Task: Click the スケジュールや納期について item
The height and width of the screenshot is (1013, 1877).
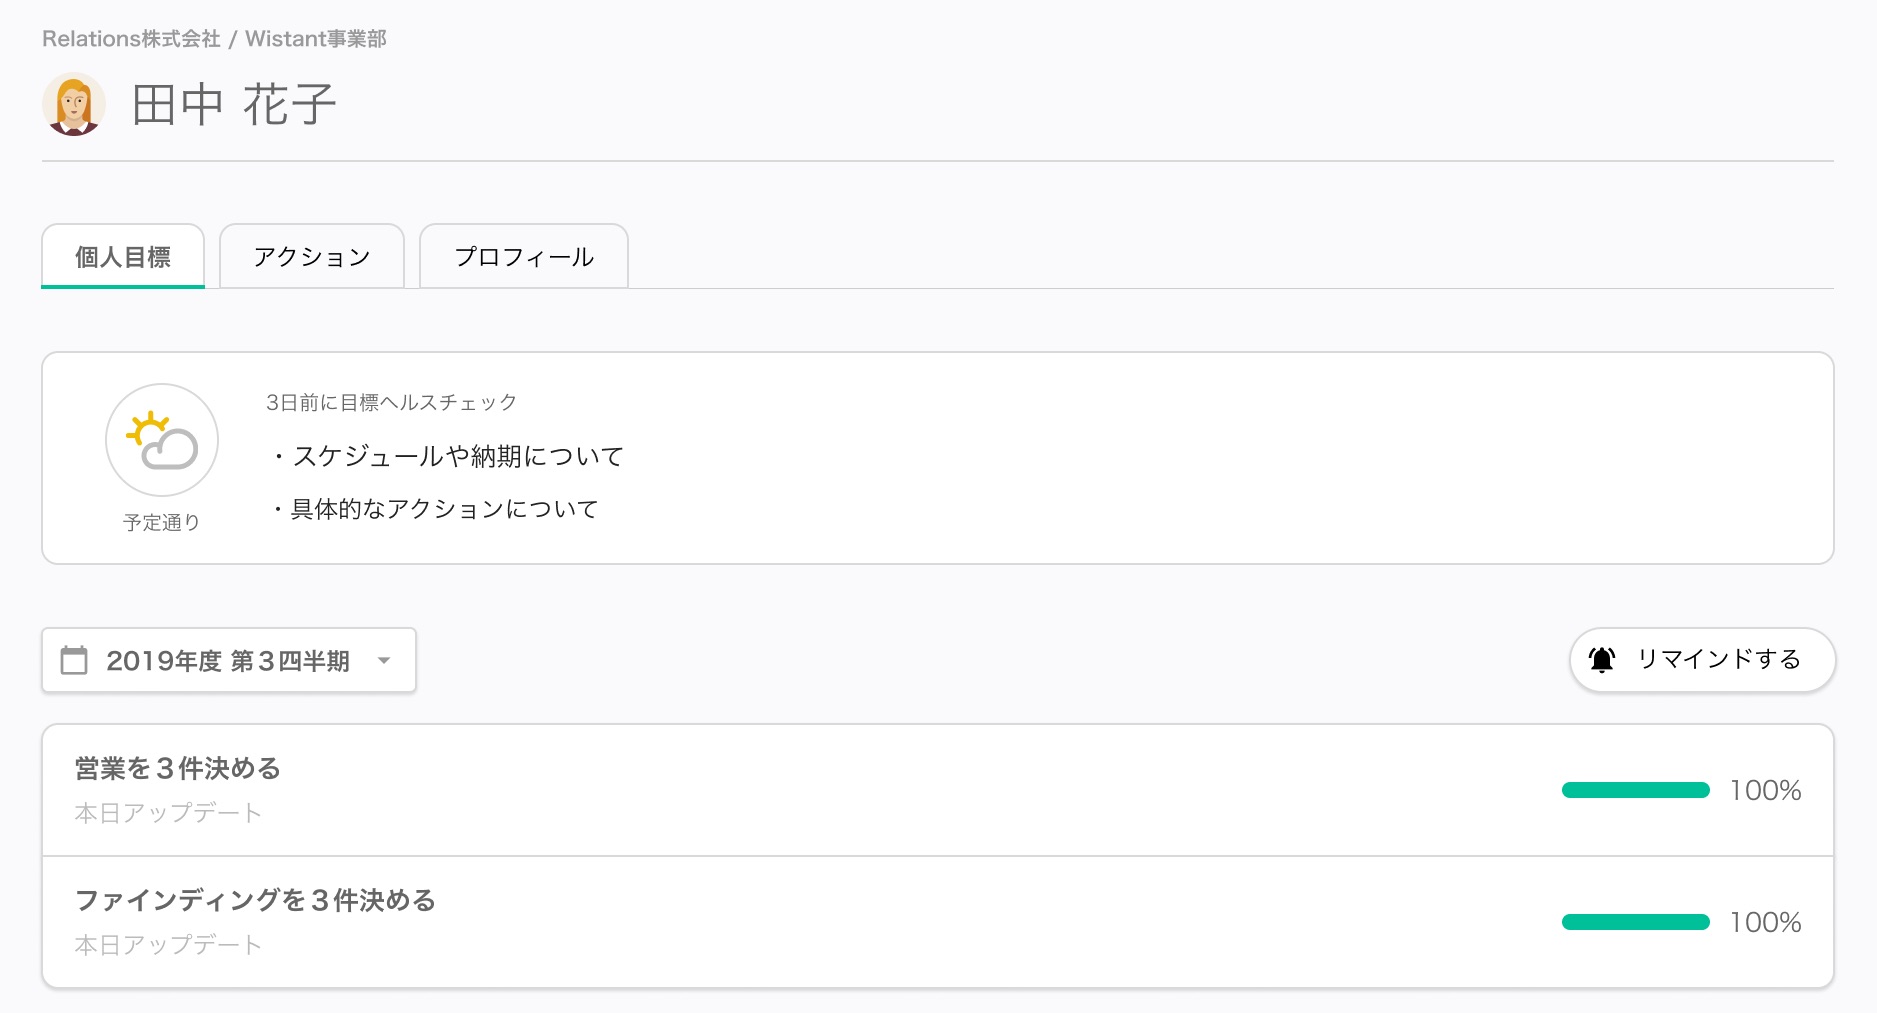Action: point(458,456)
